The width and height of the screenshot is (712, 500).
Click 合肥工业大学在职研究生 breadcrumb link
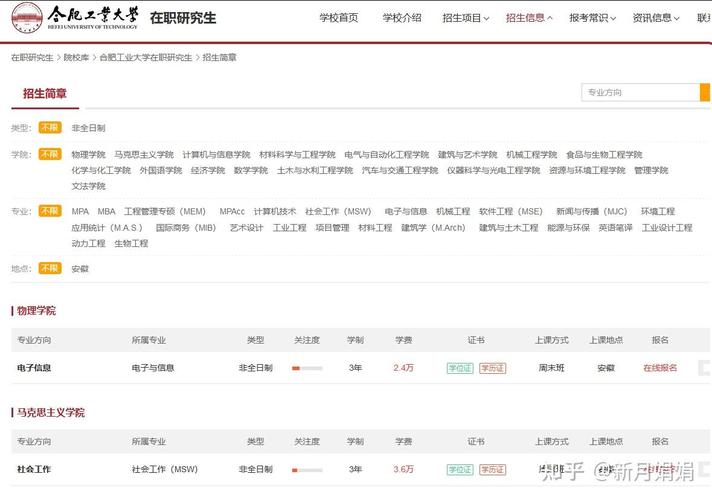coord(146,58)
